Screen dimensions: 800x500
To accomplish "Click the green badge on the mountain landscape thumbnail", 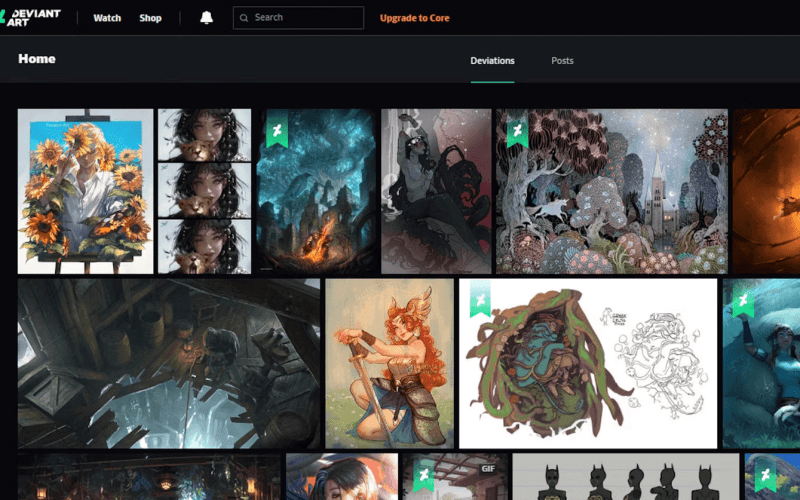I will [x=765, y=474].
